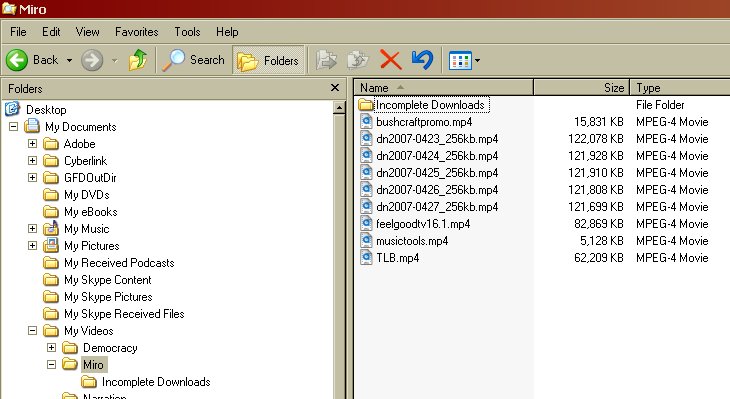Select TLB.mp4 file icon
The height and width of the screenshot is (399, 730).
click(x=366, y=257)
